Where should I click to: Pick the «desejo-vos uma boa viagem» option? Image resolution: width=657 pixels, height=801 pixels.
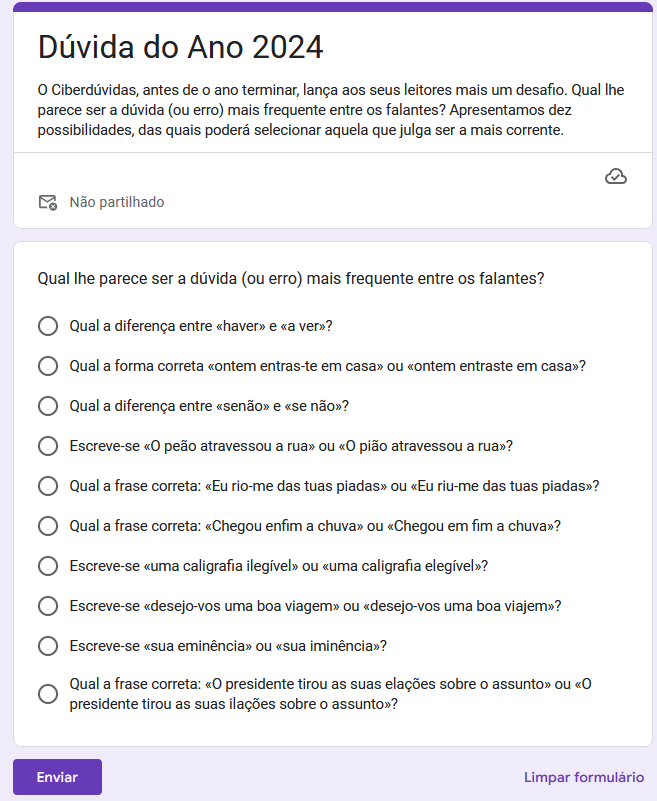(47, 606)
